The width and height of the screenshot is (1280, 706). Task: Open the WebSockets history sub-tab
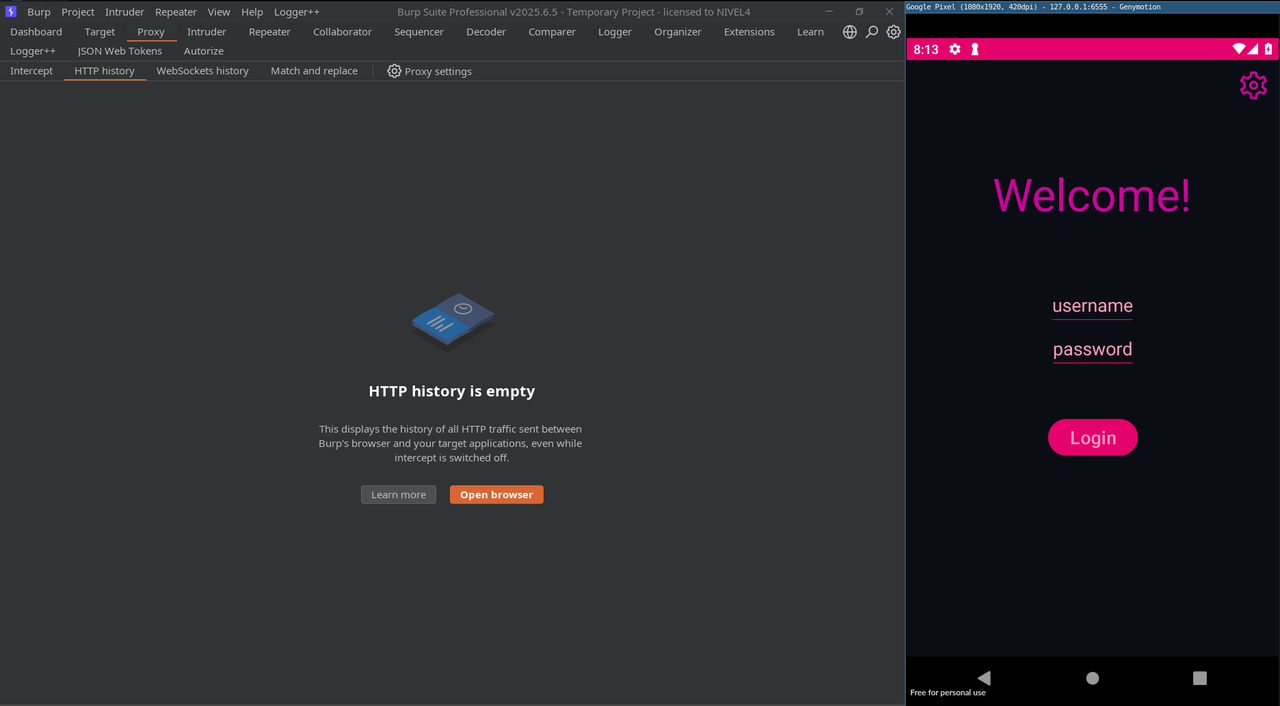[203, 71]
